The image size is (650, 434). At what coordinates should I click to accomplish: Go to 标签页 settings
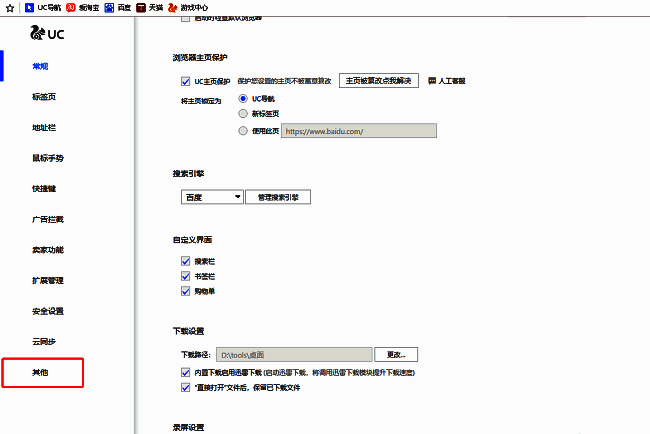click(x=44, y=97)
